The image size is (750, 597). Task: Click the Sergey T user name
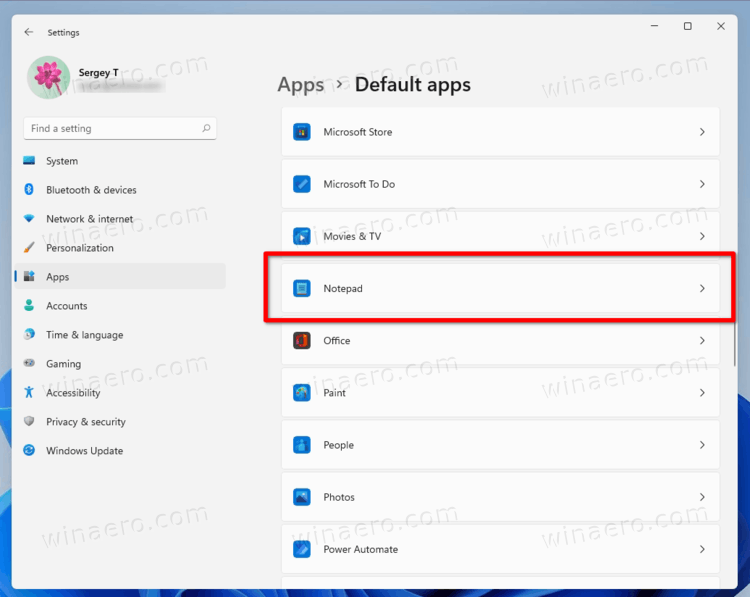tap(99, 72)
